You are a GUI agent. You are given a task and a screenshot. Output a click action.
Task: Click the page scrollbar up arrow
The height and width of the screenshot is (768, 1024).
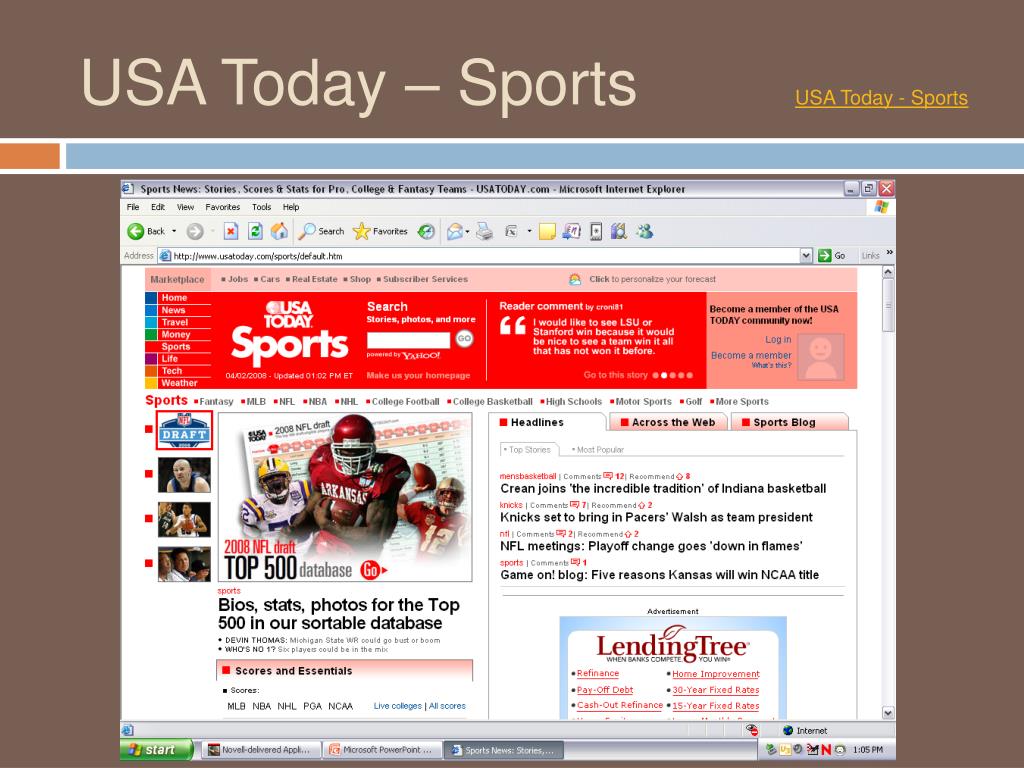888,272
